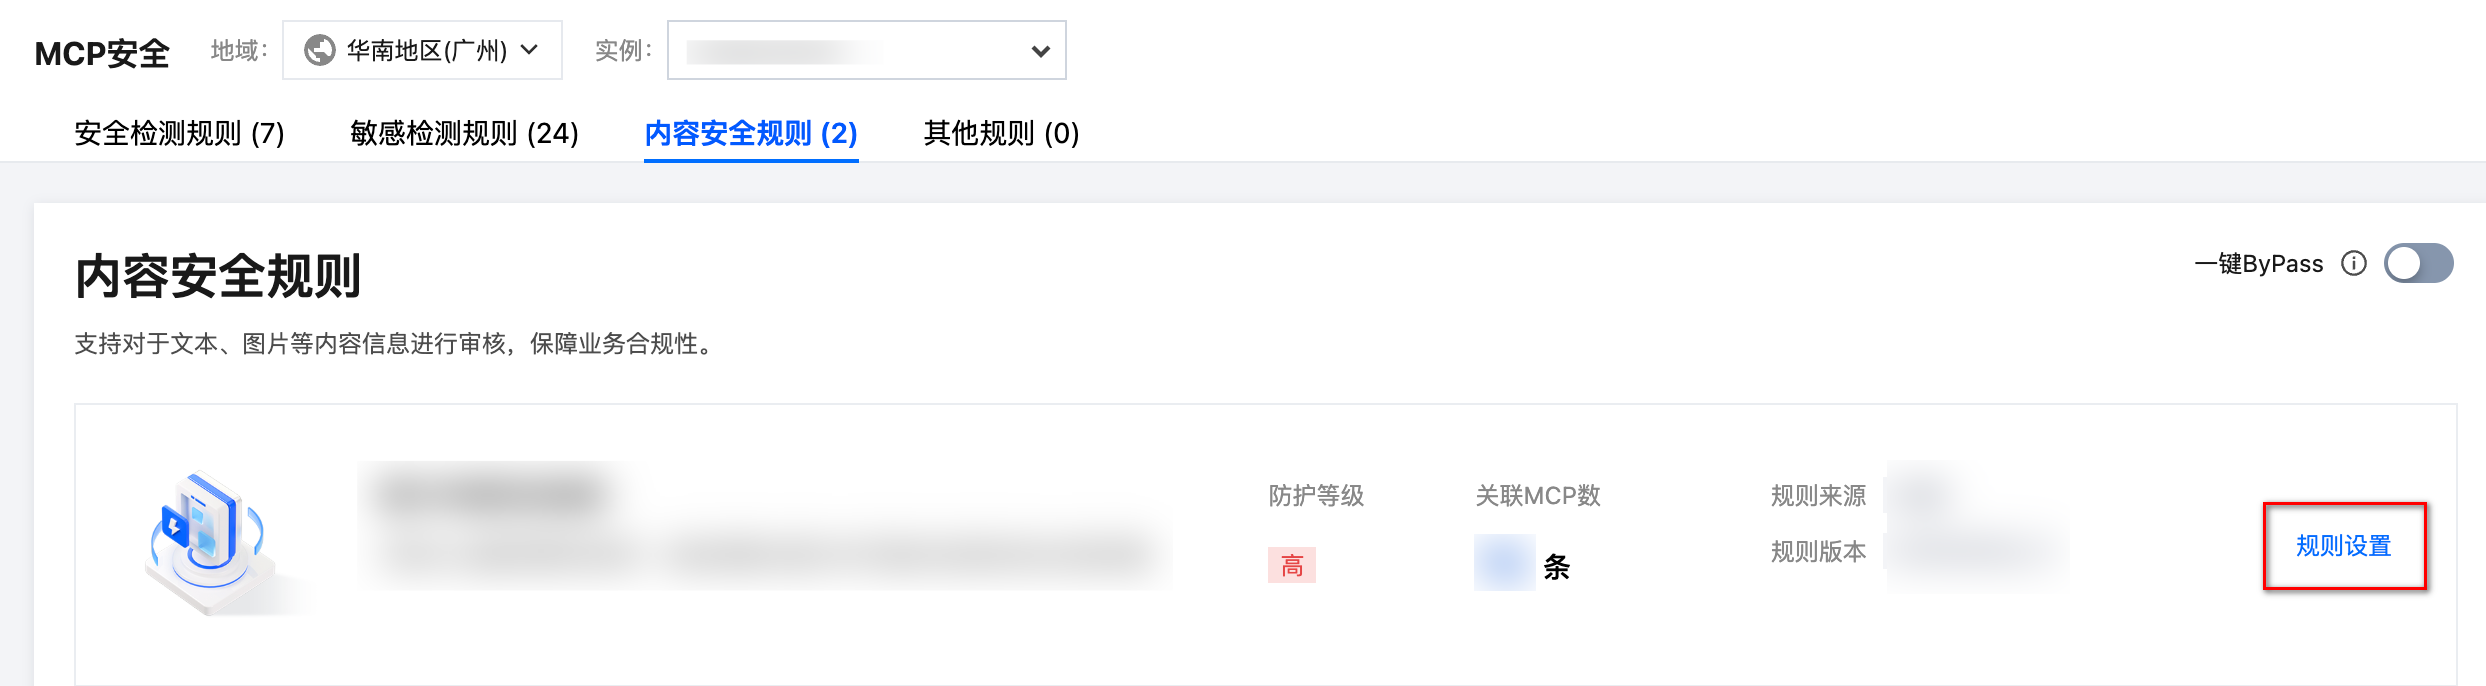Go to the 其他规则 (0) tab
Screen dimensions: 2486x686
(1001, 133)
